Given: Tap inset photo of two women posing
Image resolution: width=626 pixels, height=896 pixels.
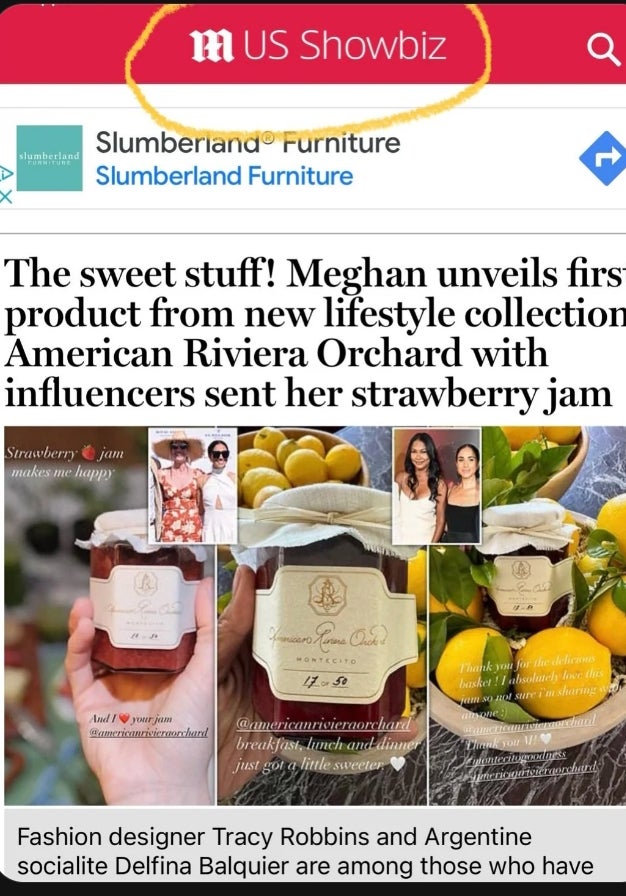Looking at the screenshot, I should tap(437, 485).
